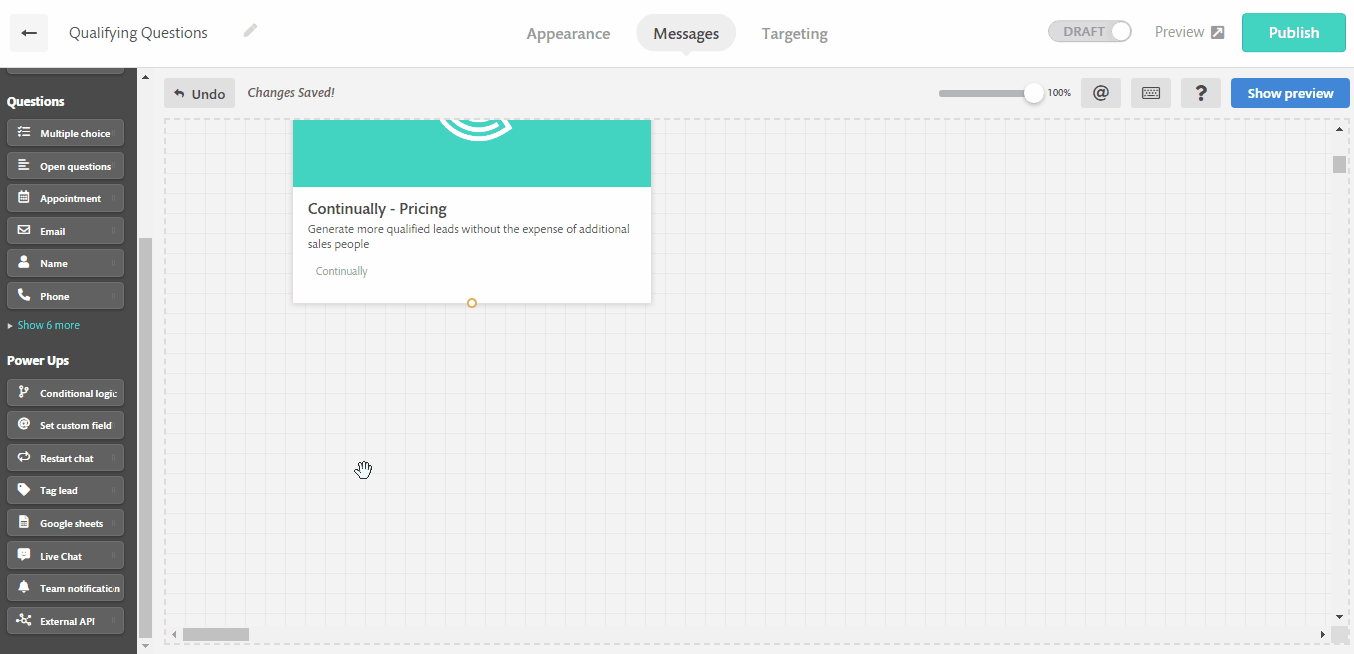Open the help question mark panel
The width and height of the screenshot is (1354, 654).
click(x=1200, y=92)
